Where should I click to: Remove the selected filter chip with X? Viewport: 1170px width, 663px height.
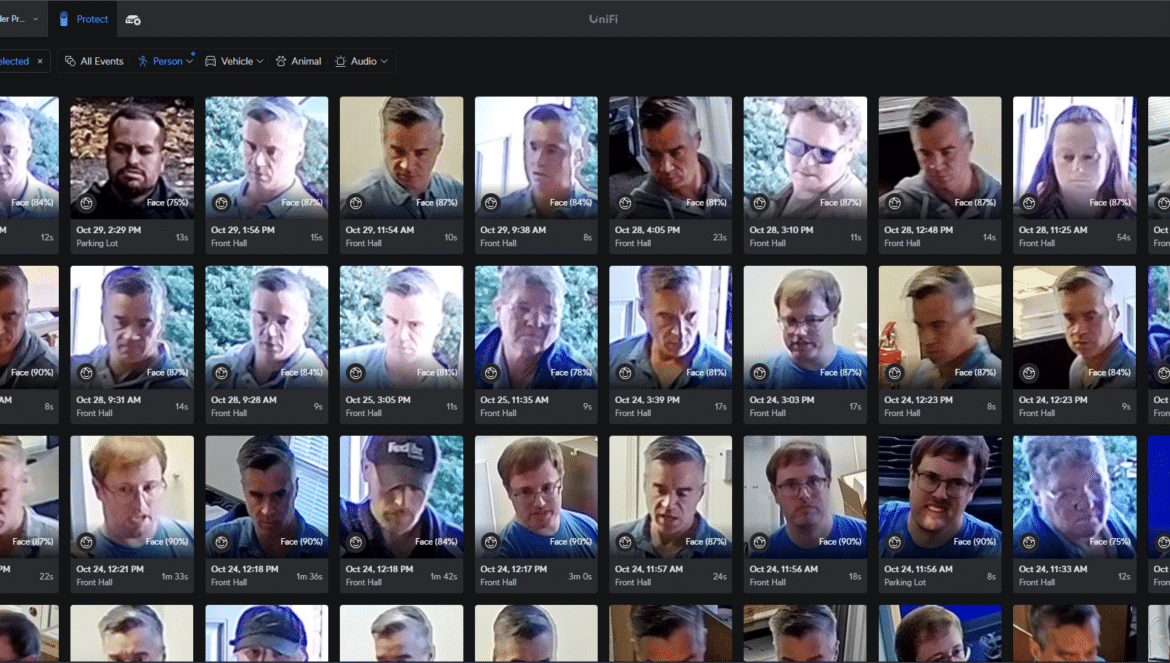point(40,61)
